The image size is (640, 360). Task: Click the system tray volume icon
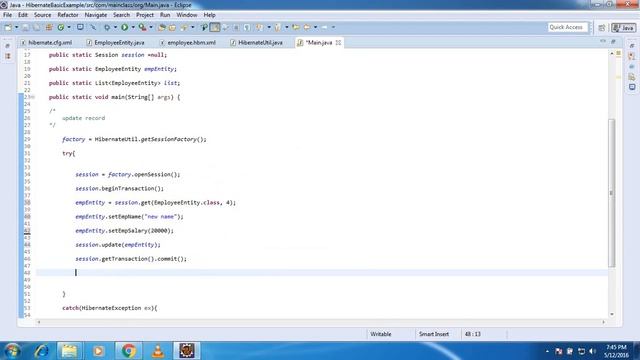(593, 351)
